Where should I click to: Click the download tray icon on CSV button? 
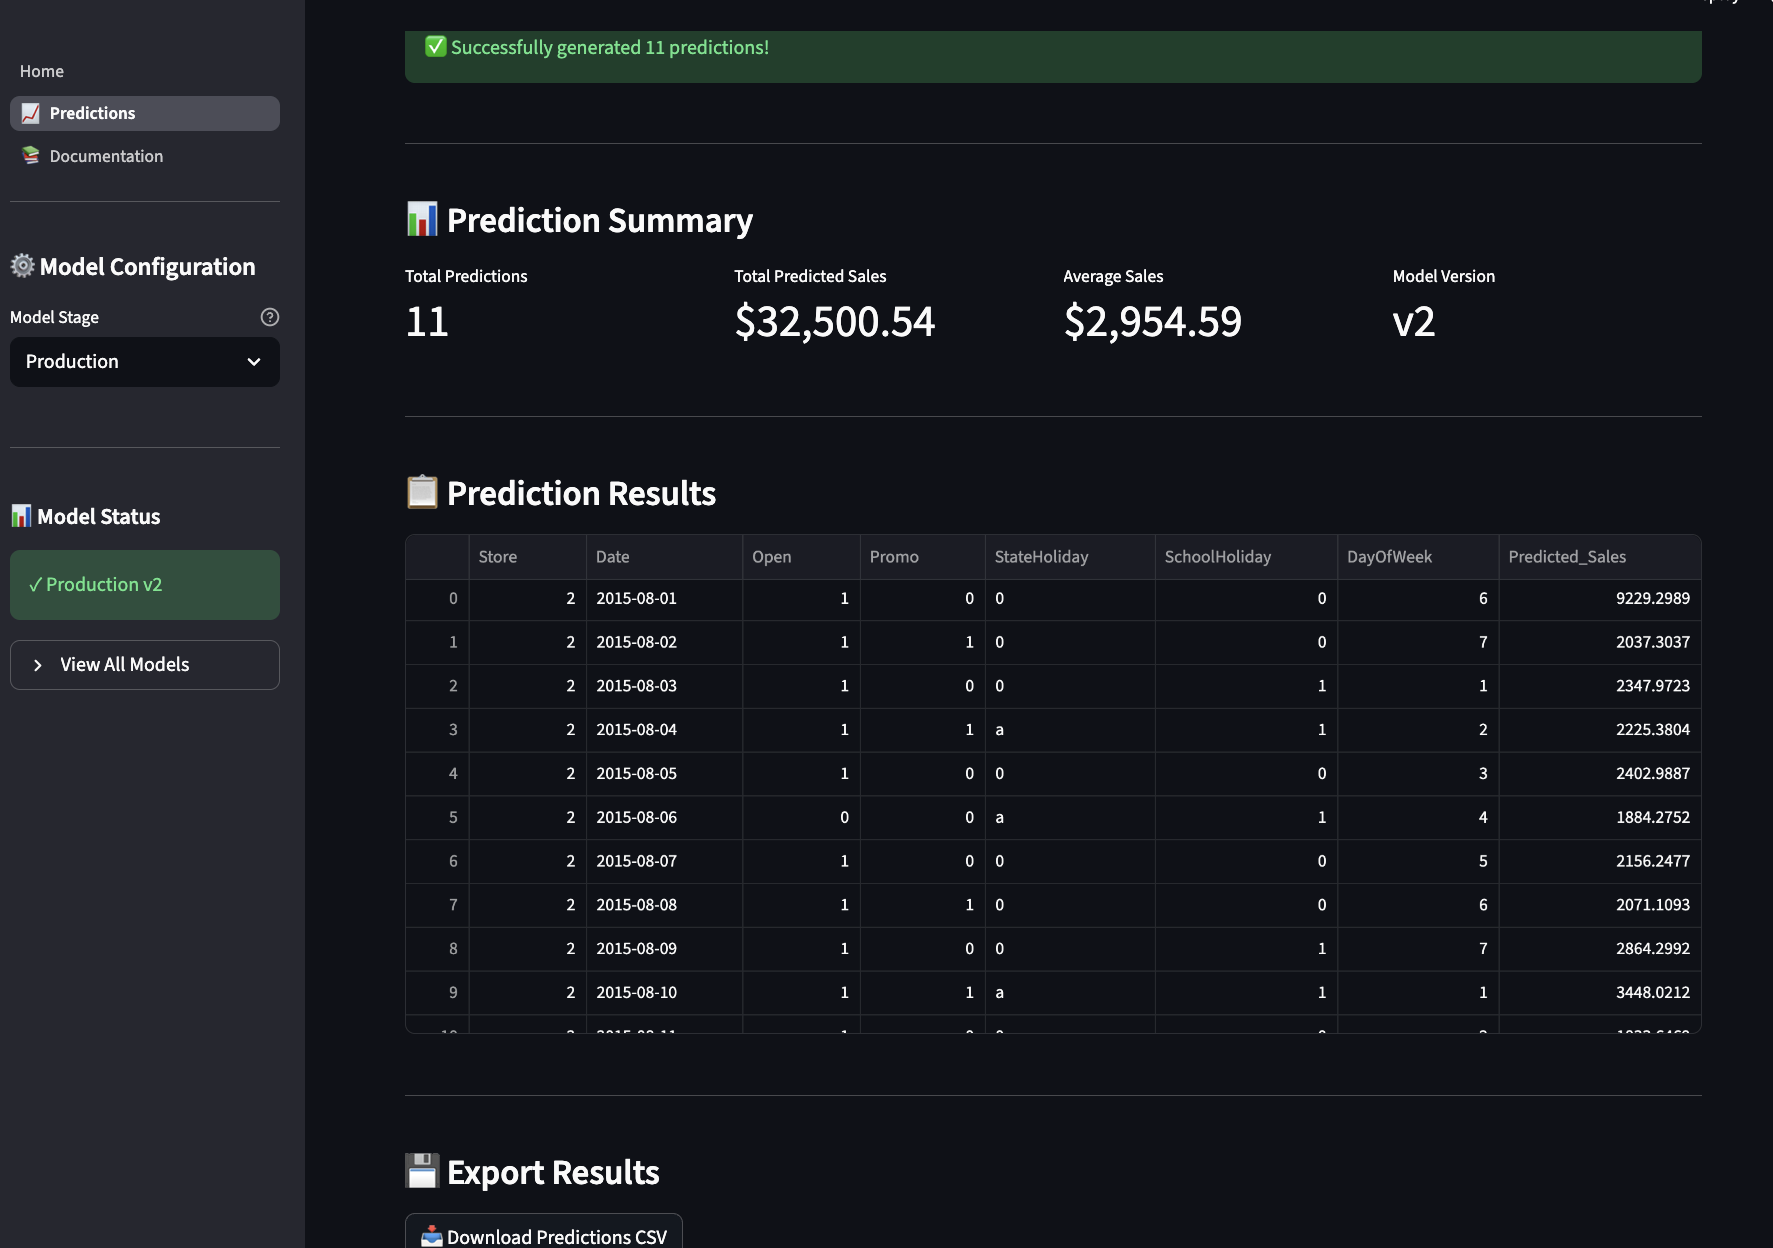(432, 1237)
